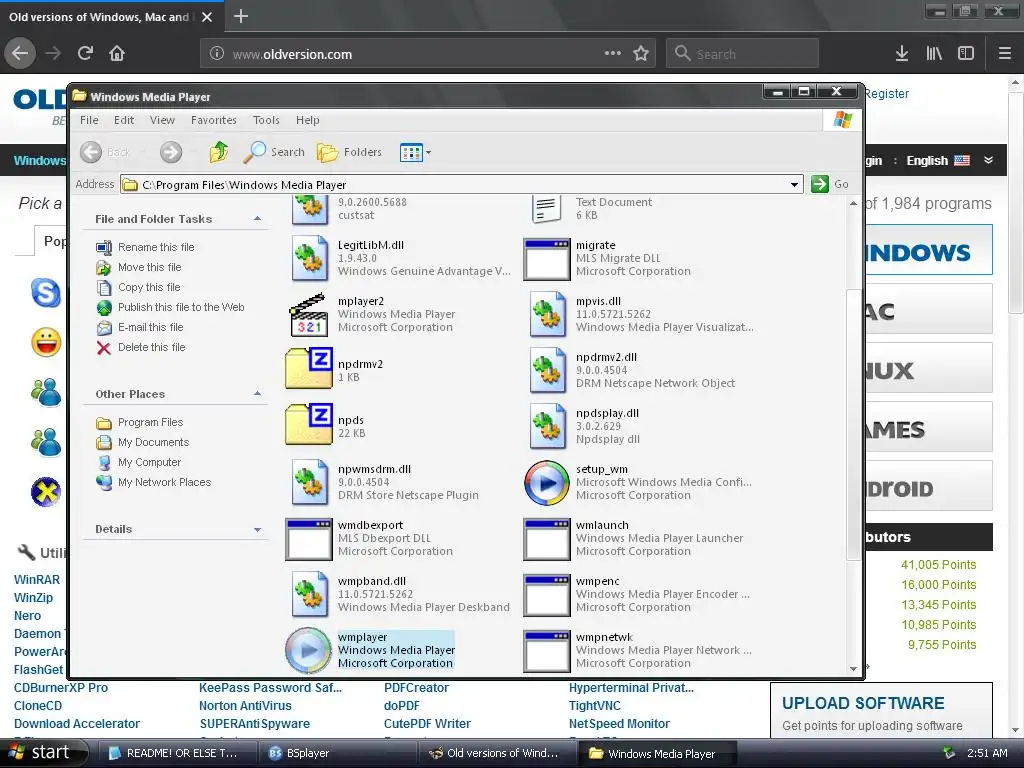Viewport: 1024px width, 768px height.
Task: Select the wmpenc application icon
Action: (x=547, y=595)
